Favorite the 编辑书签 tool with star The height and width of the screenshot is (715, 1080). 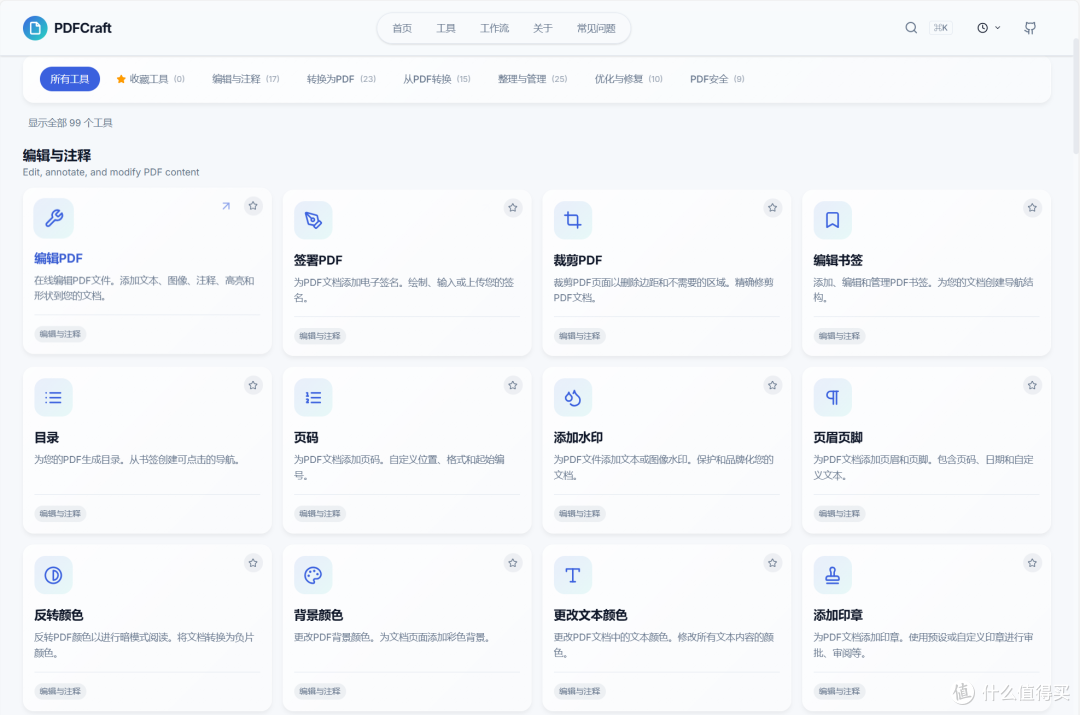coord(1032,208)
